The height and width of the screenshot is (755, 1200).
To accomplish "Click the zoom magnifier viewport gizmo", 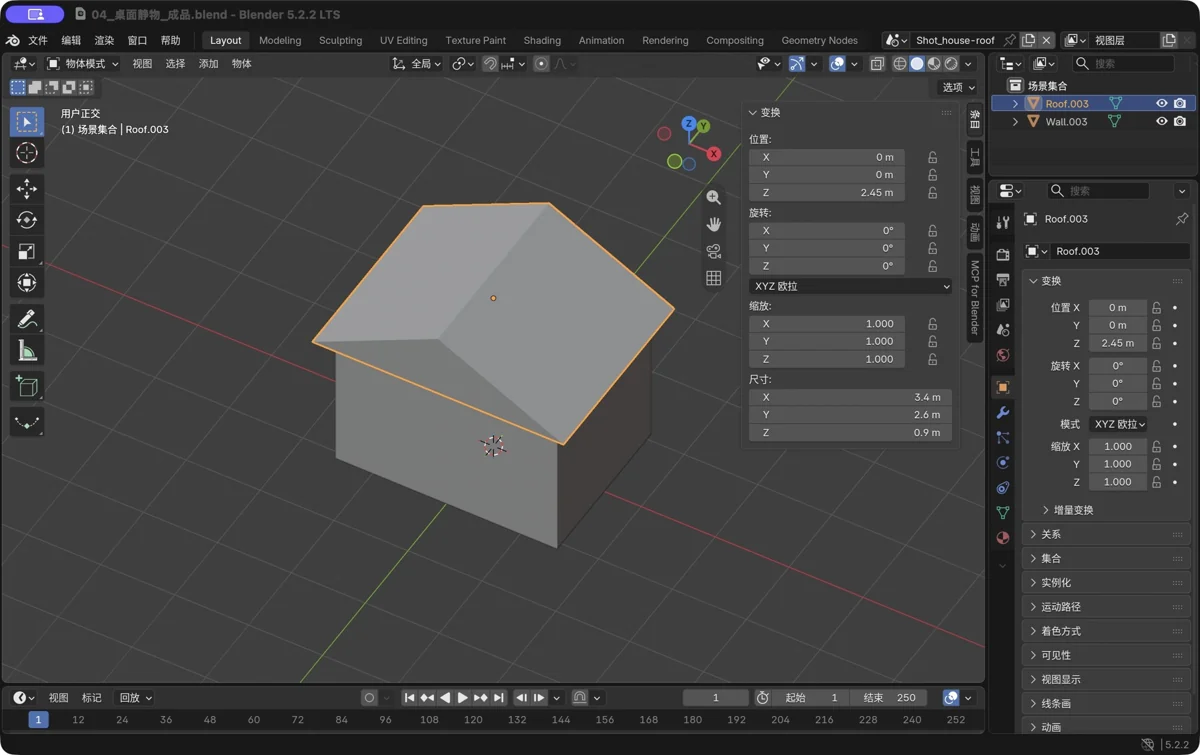I will pyautogui.click(x=713, y=198).
